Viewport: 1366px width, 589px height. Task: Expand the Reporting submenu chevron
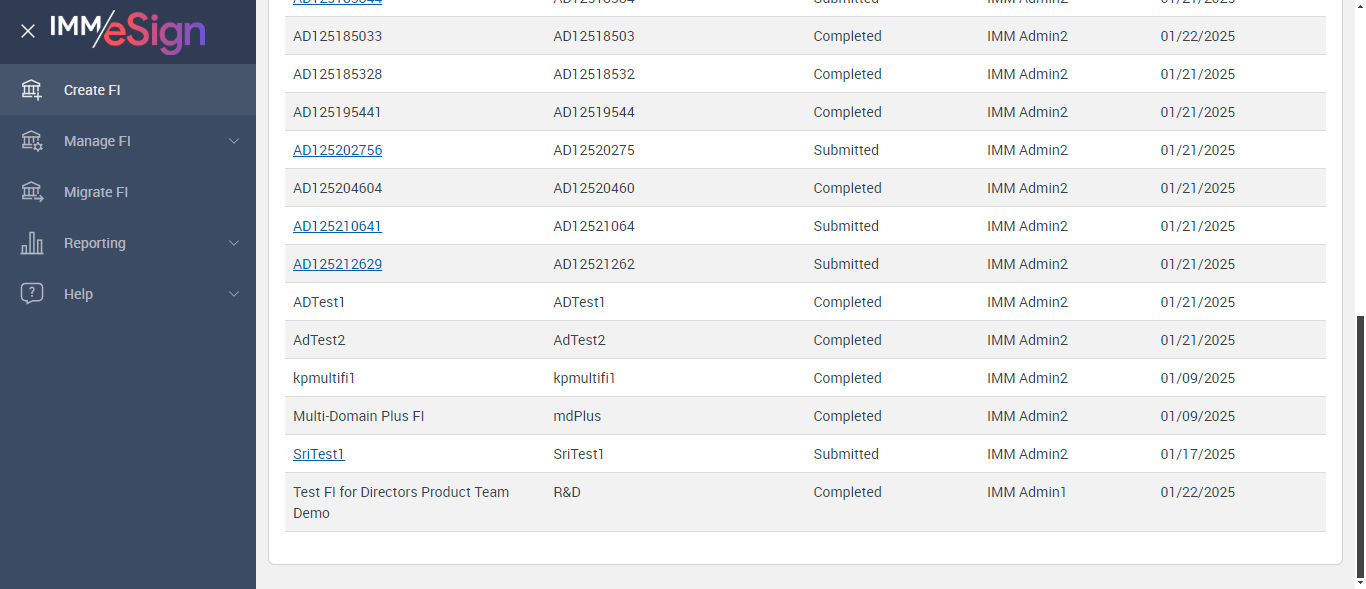point(234,243)
